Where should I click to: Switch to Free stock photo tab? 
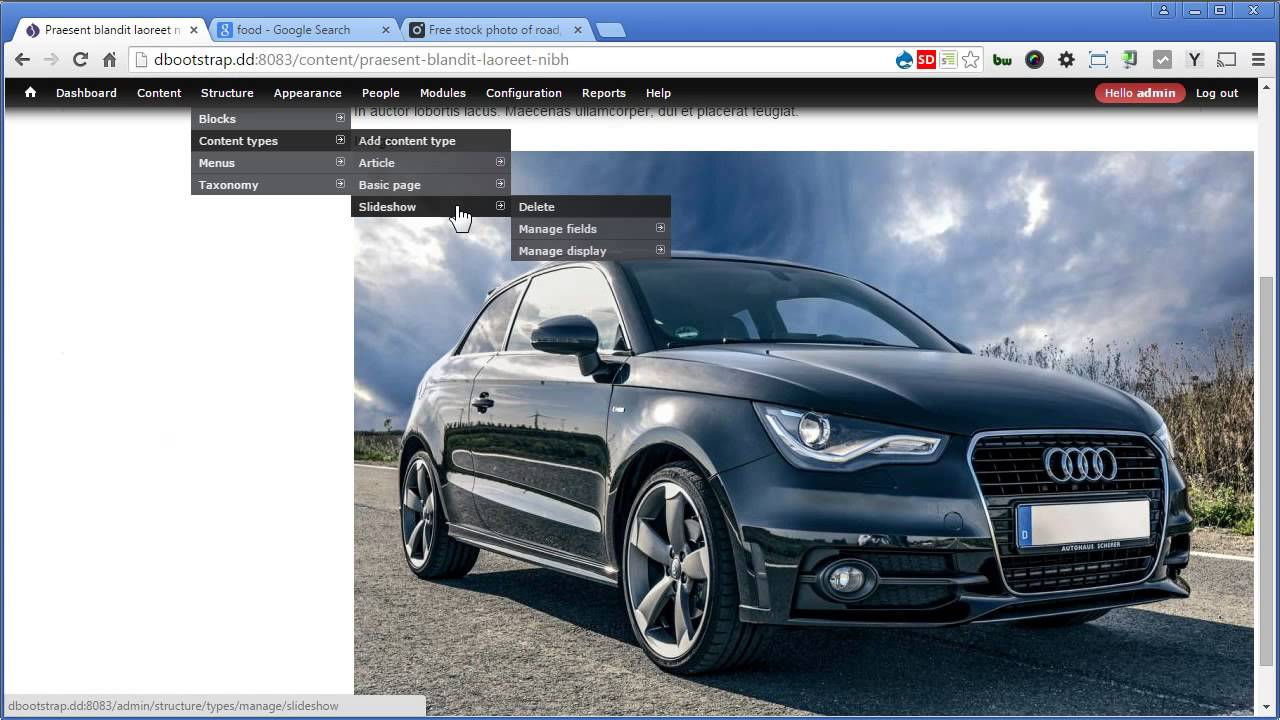pyautogui.click(x=495, y=30)
